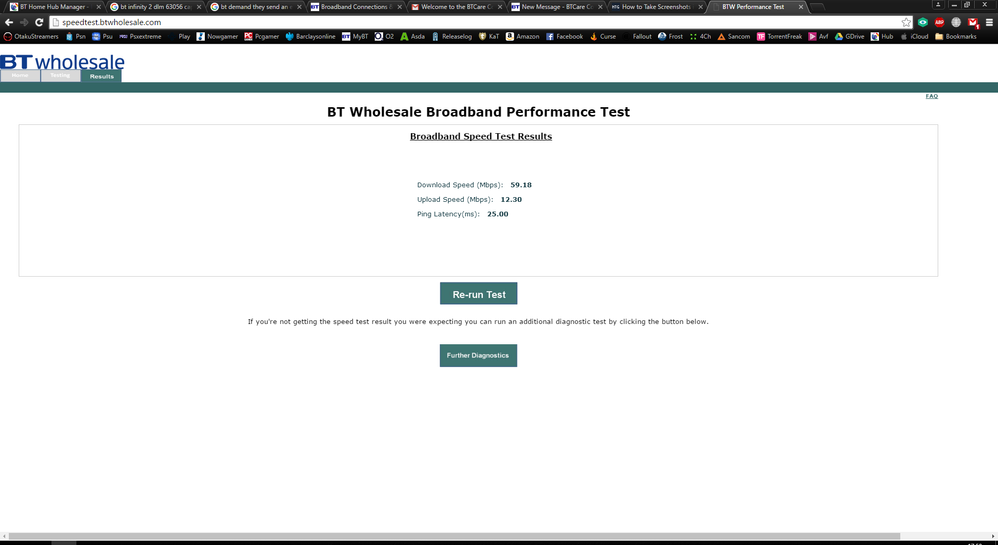This screenshot has width=998, height=545.
Task: Open the Asda bookmark
Action: pos(412,37)
